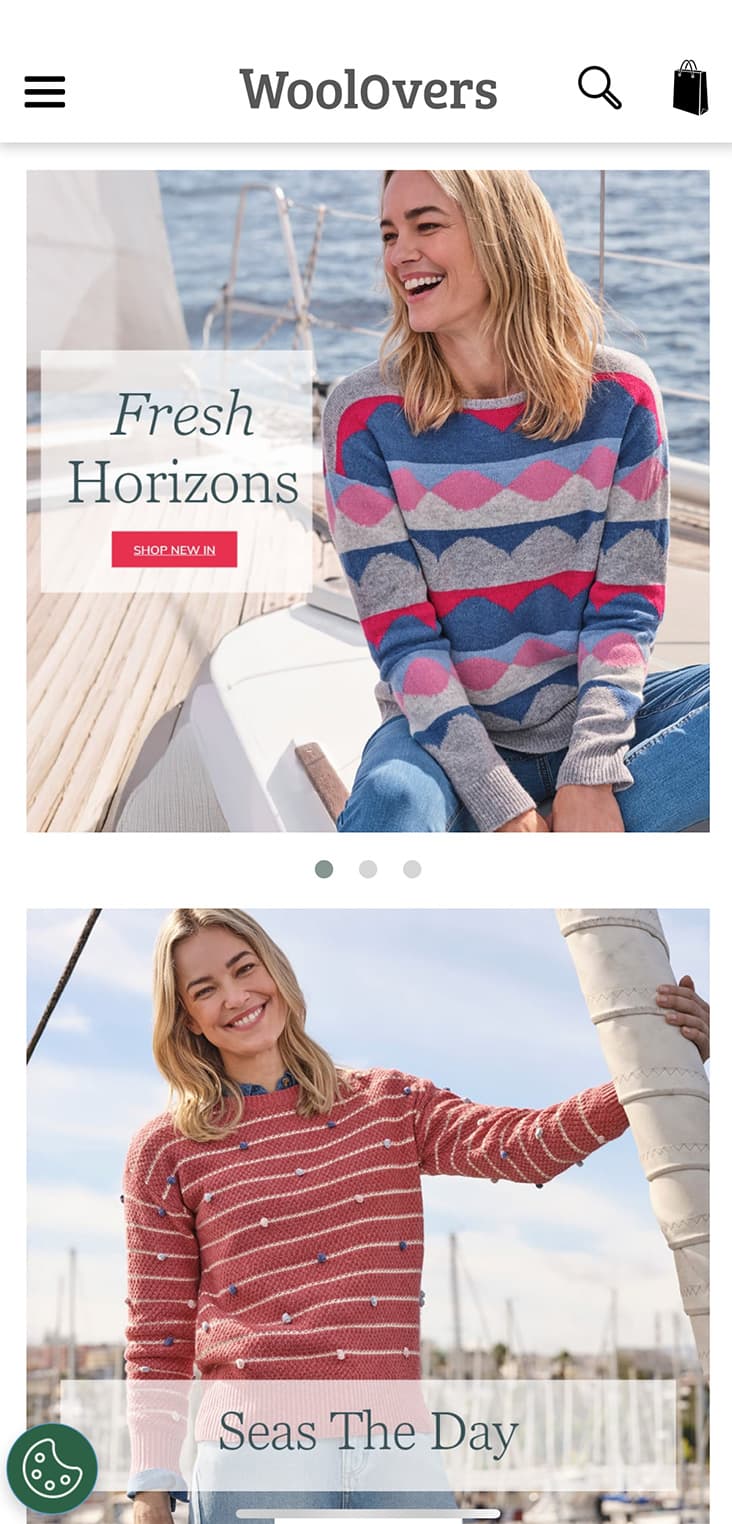This screenshot has width=732, height=1524.
Task: Open the shopping bag
Action: click(690, 88)
